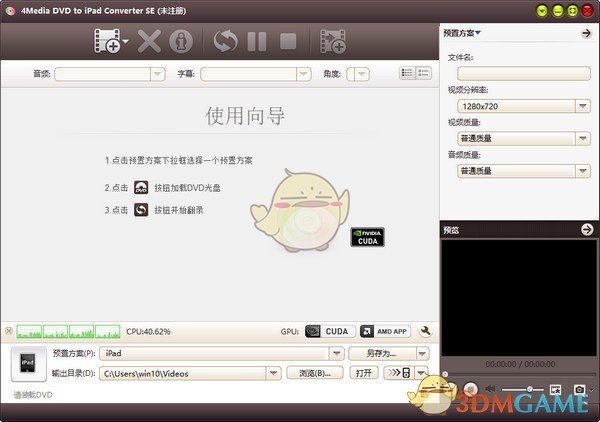Close the CPU usage bar with its small x
Viewport: 600px width, 422px height.
pos(9,331)
